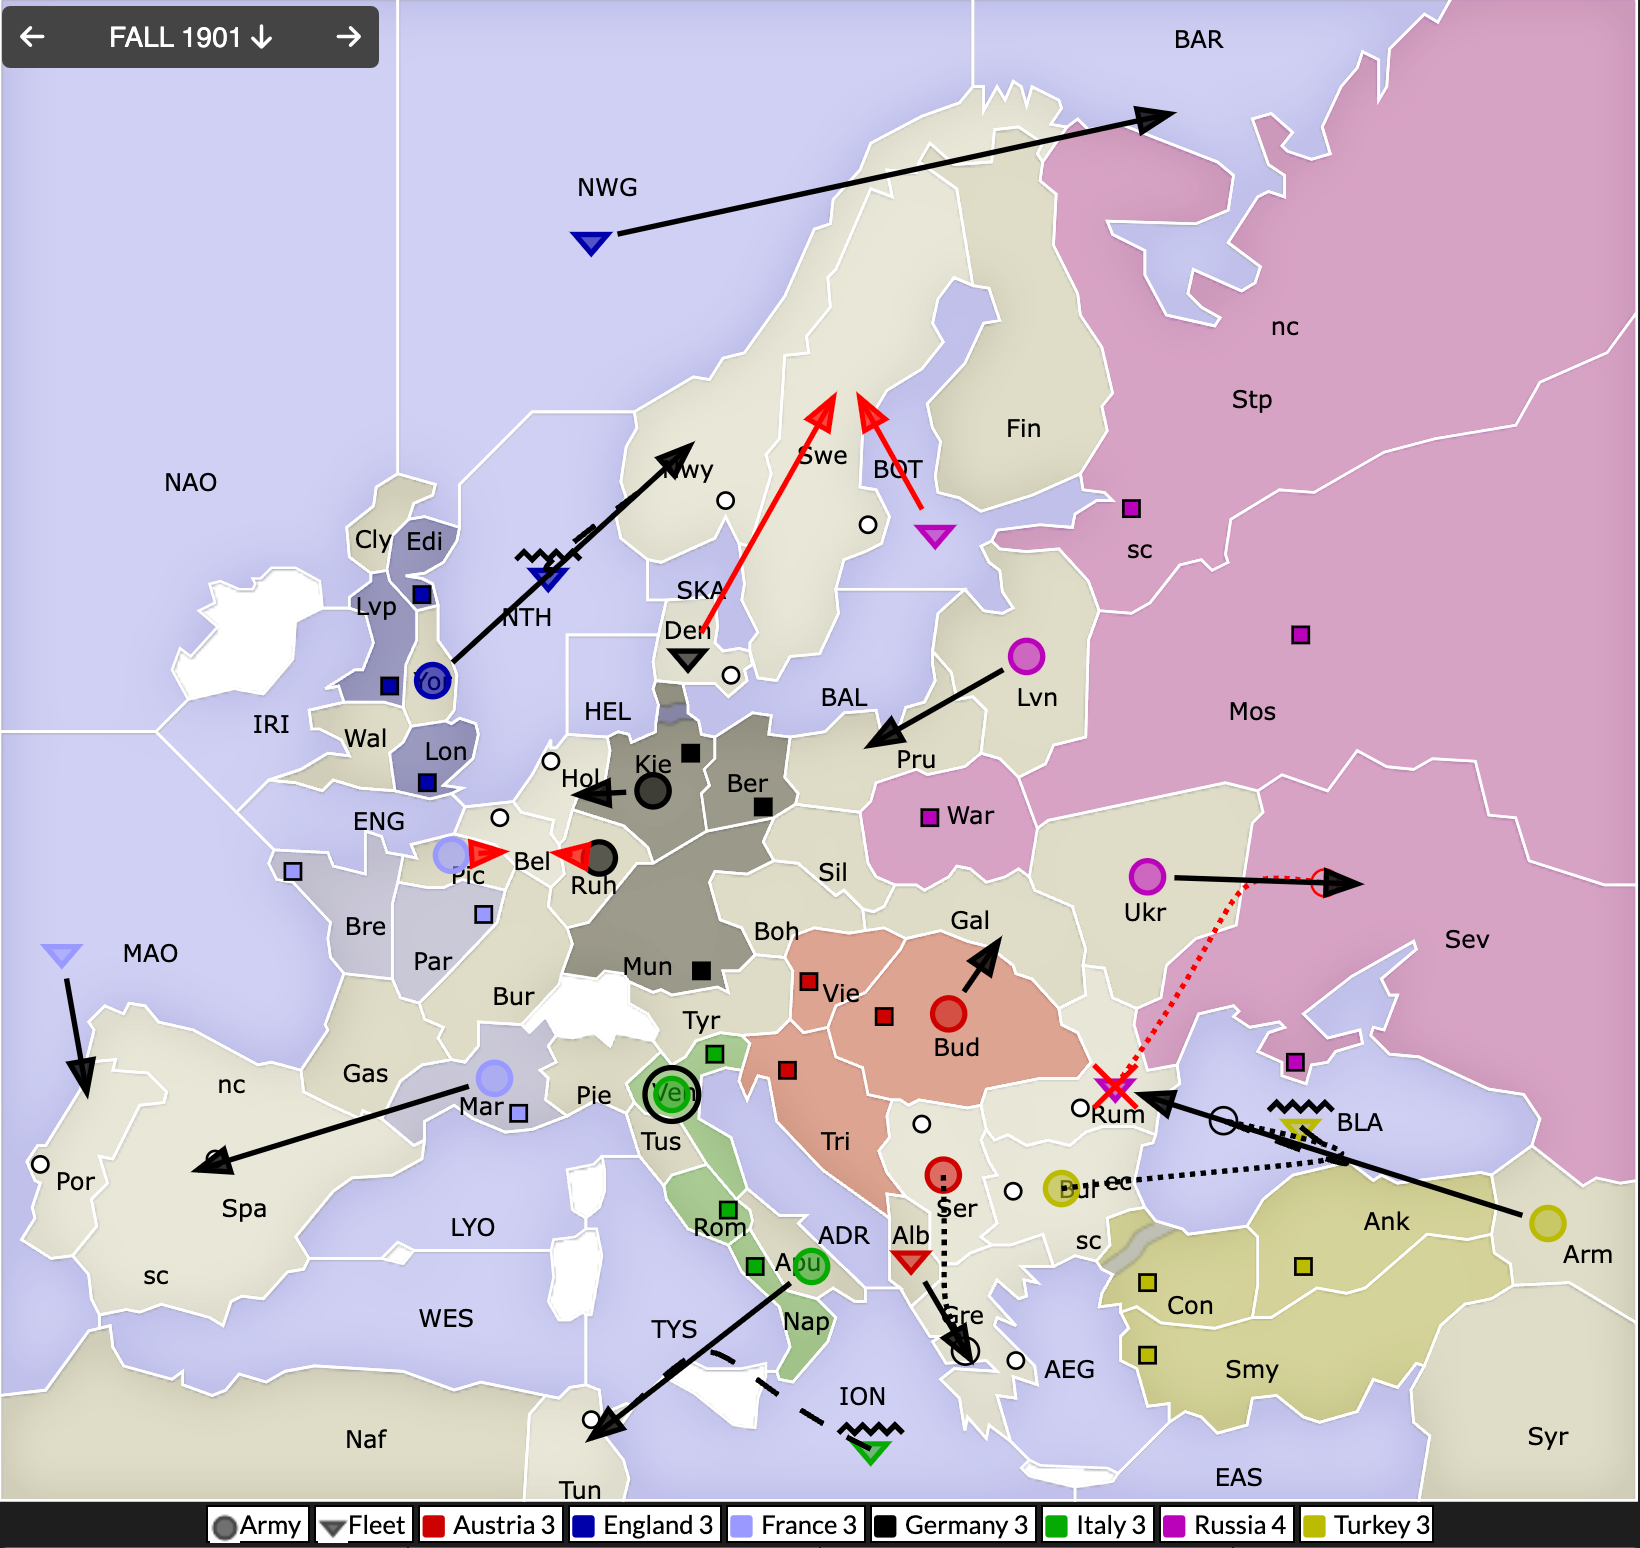1640x1548 pixels.
Task: Select the French fleet in MAO
Action: [61, 955]
